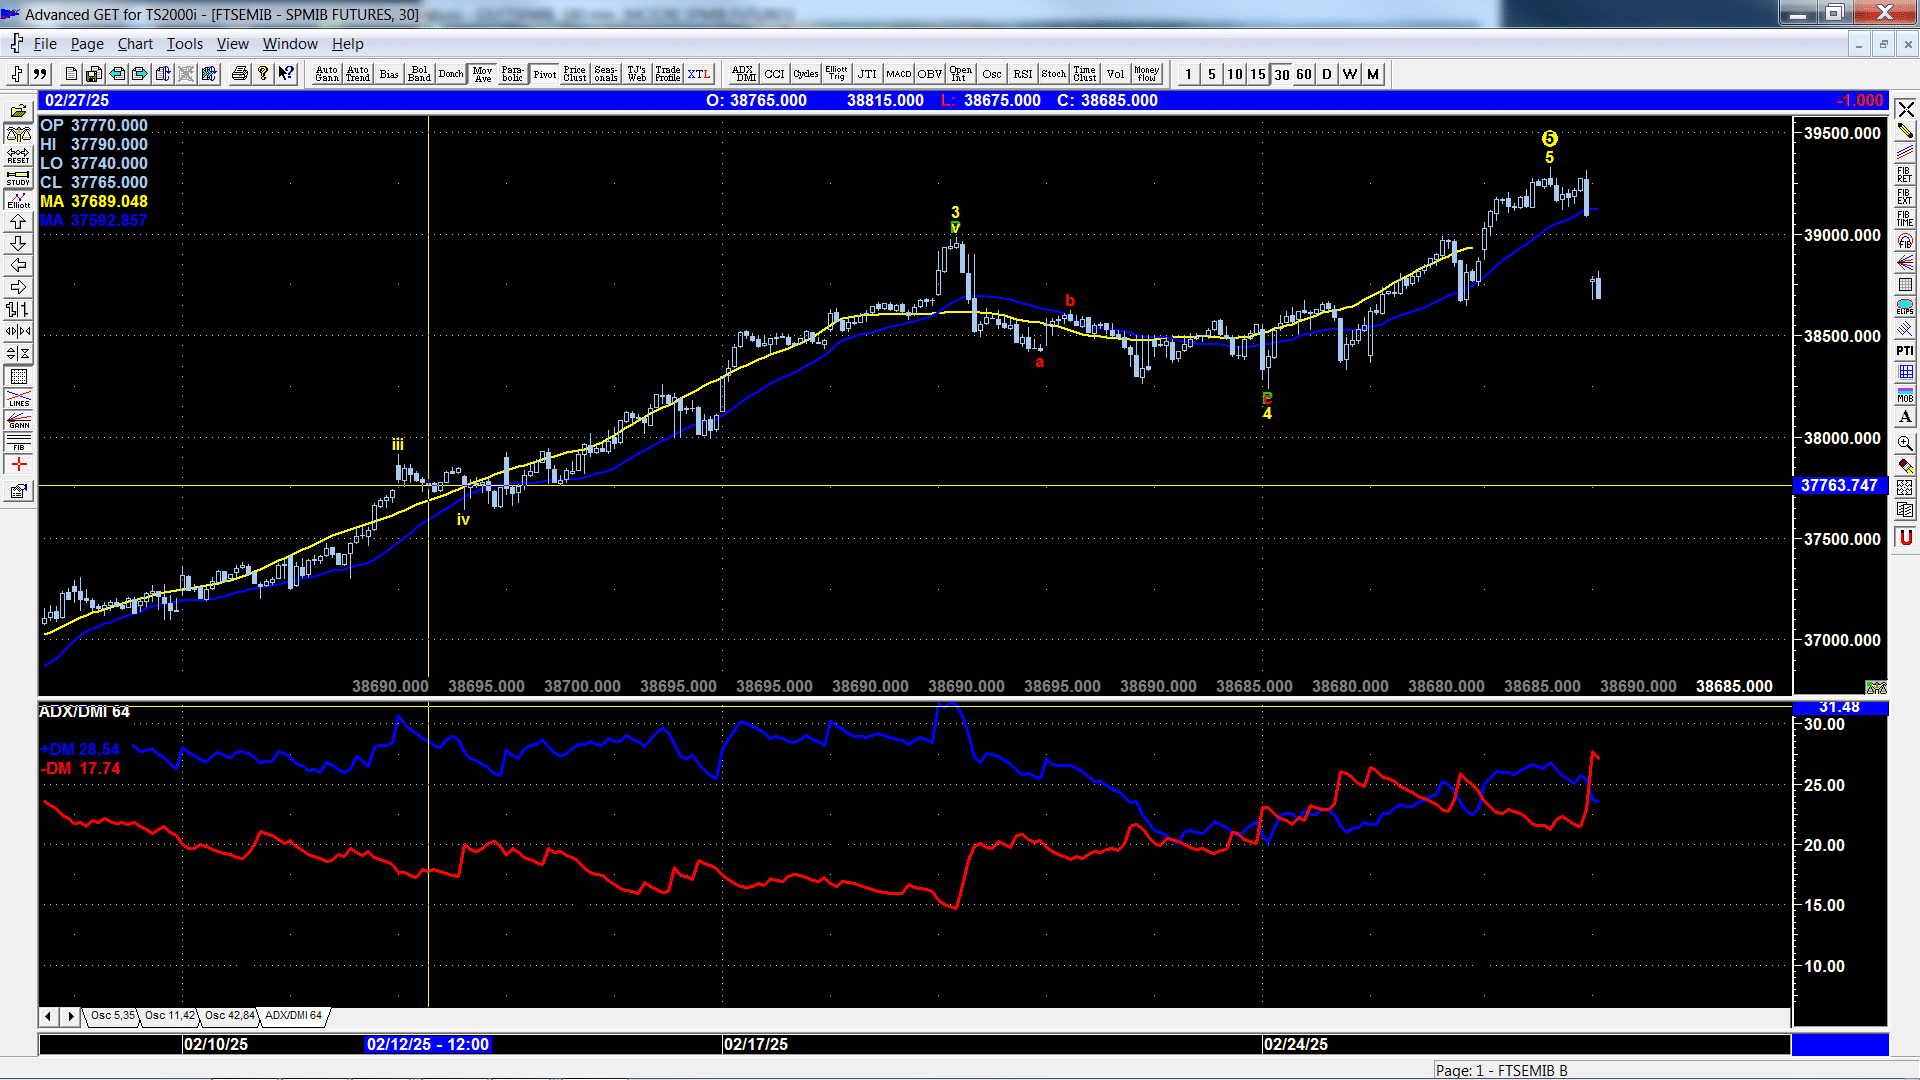Click the Page: 1 - FTSEMIB B status entry

click(x=1501, y=1070)
